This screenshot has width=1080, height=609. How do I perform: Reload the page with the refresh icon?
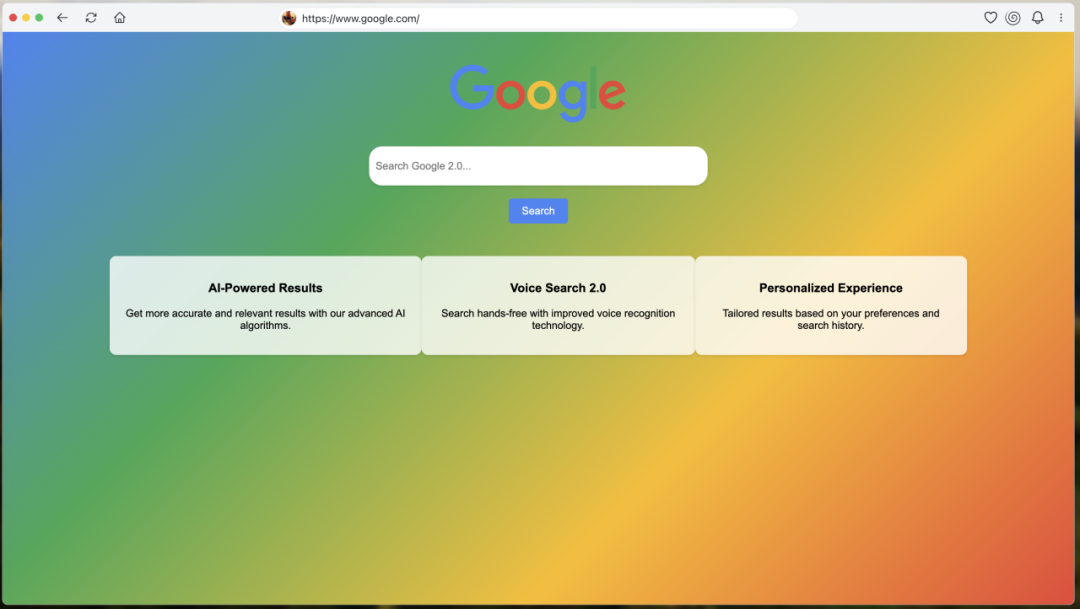tap(91, 18)
